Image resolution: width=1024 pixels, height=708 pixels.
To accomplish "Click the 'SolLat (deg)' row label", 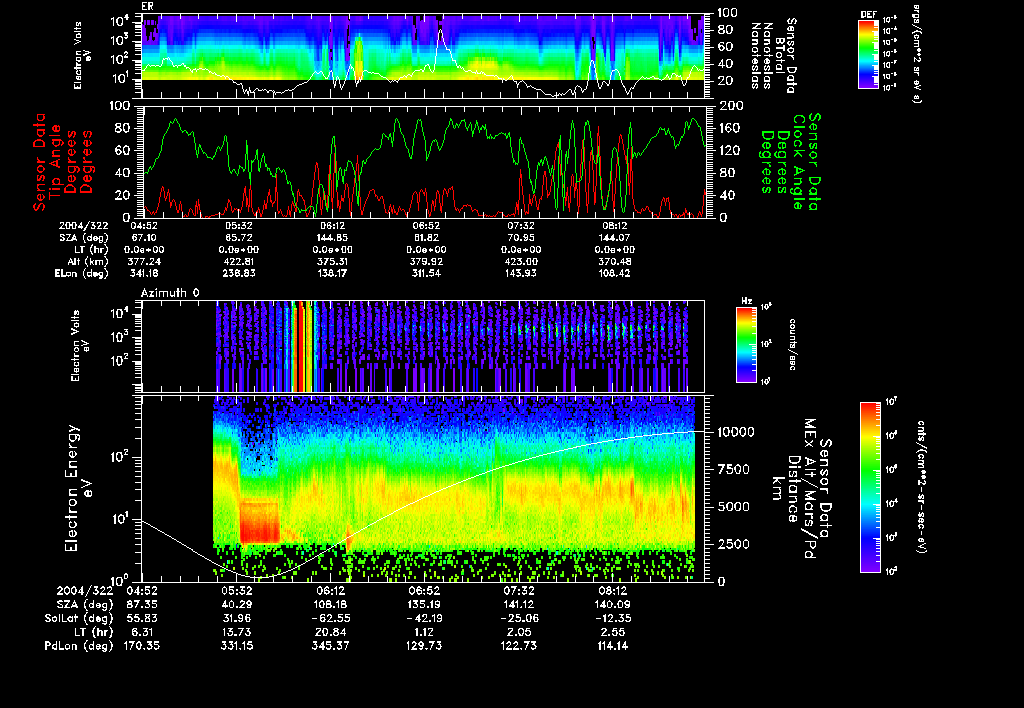I will tap(78, 619).
